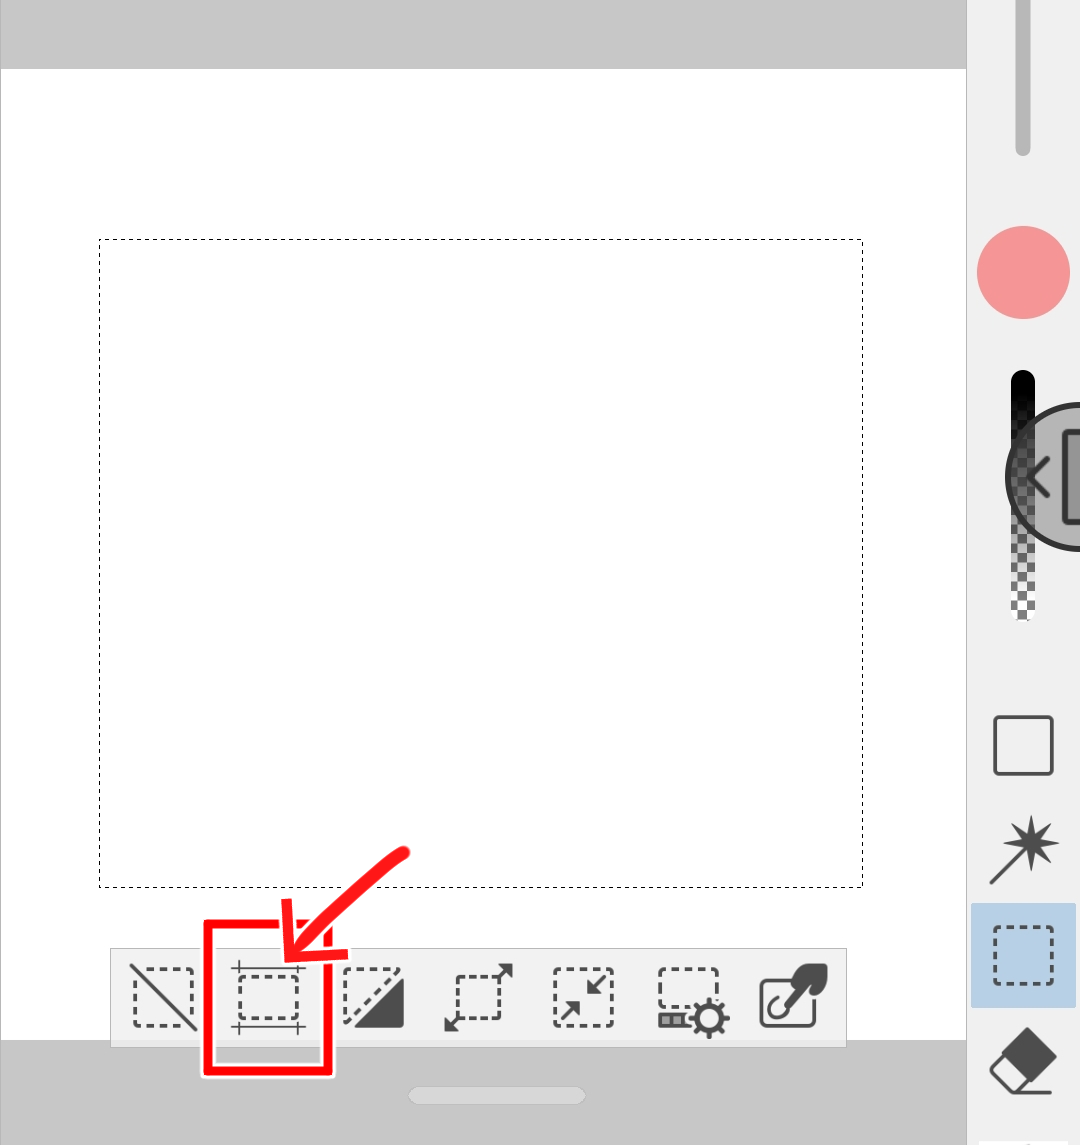Select the Auto select magic wand tool

click(1023, 850)
